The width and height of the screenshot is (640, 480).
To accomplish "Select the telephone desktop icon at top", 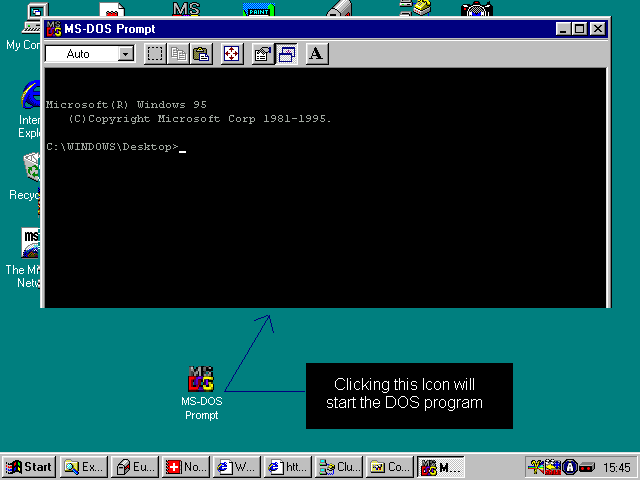I will (415, 8).
